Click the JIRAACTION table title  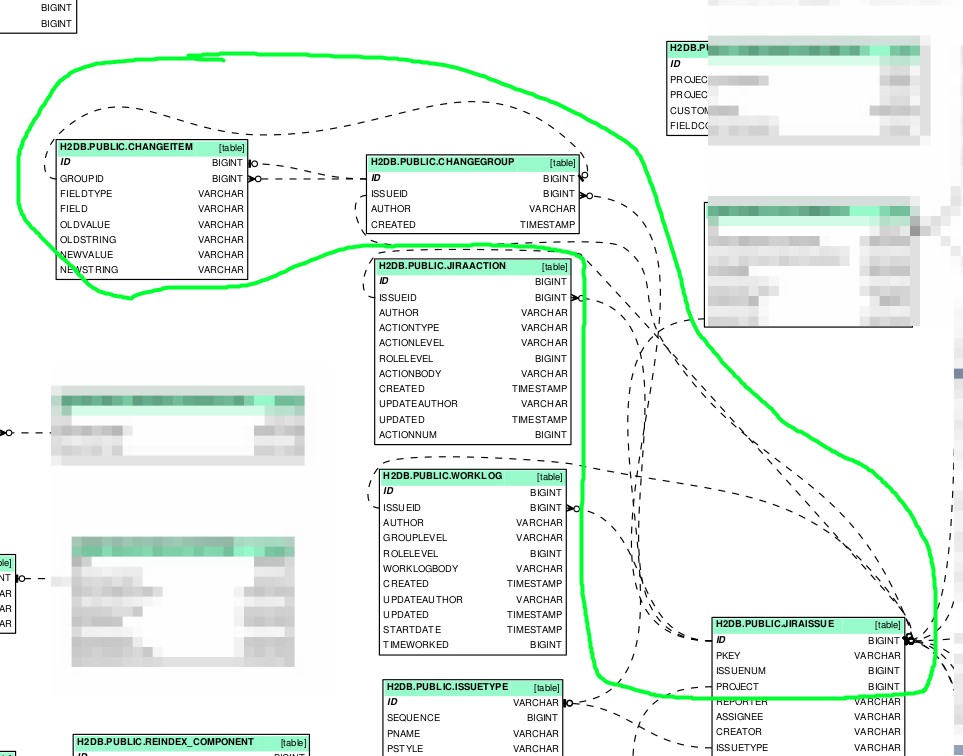(x=442, y=266)
